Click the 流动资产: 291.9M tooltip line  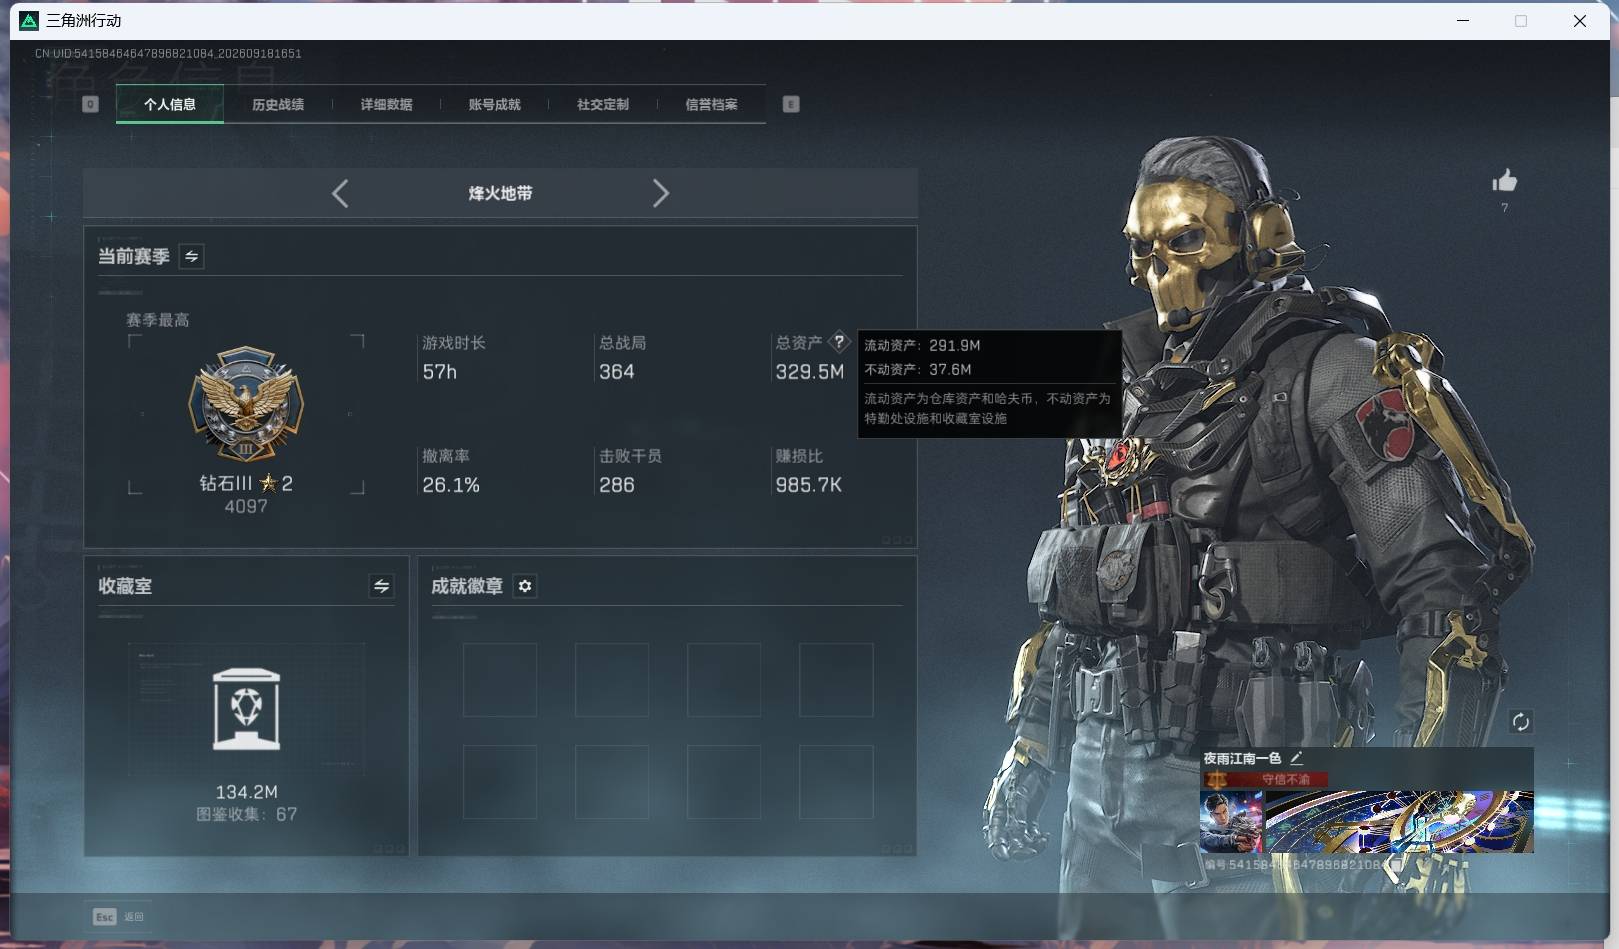pyautogui.click(x=922, y=345)
